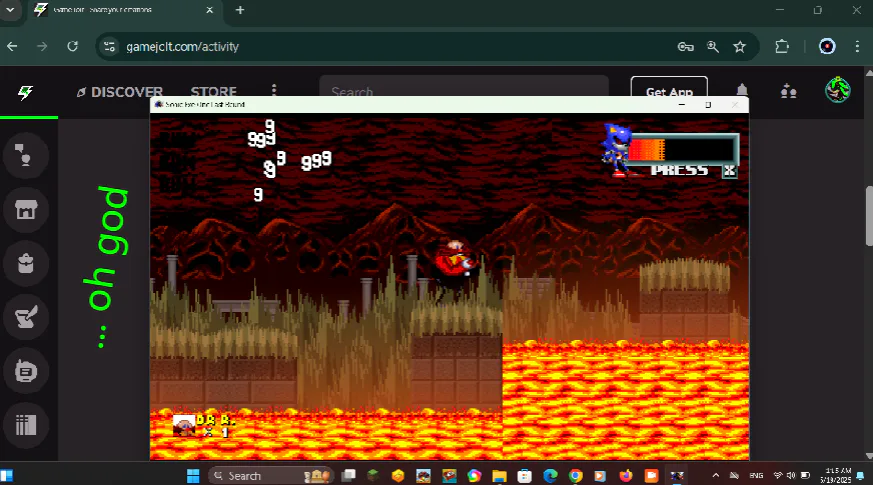Go back in the browser
Viewport: 873px width, 485px height.
12,46
